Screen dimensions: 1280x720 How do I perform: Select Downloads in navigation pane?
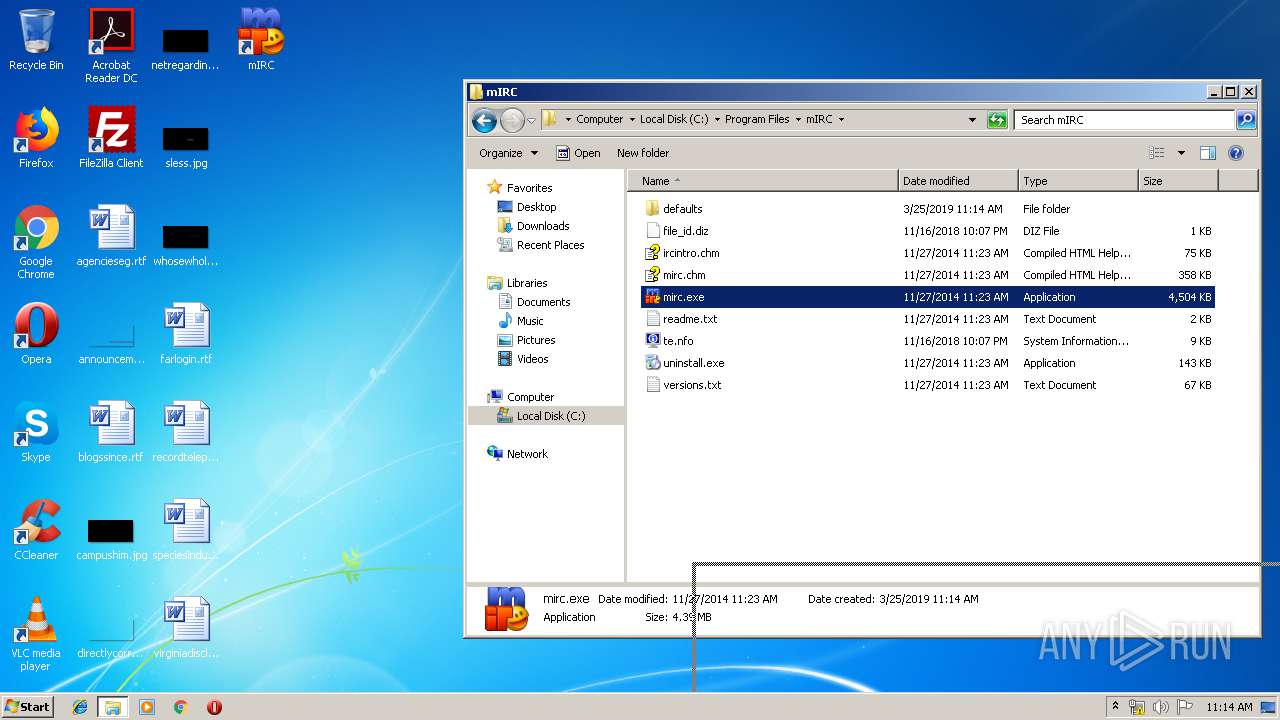click(x=542, y=226)
